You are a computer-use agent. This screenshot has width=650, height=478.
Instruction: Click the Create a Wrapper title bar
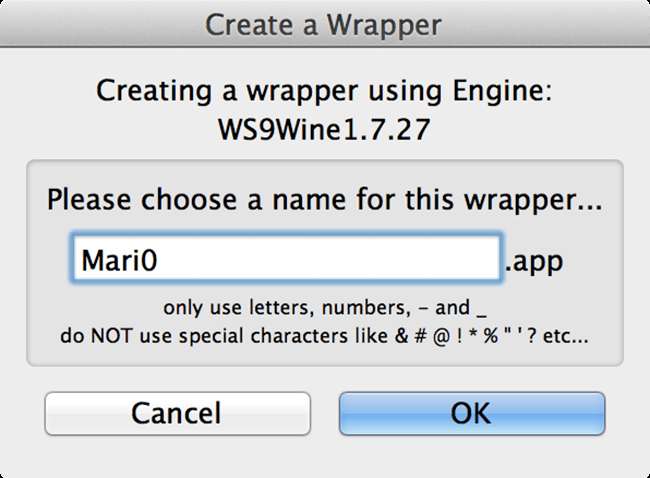pyautogui.click(x=324, y=24)
